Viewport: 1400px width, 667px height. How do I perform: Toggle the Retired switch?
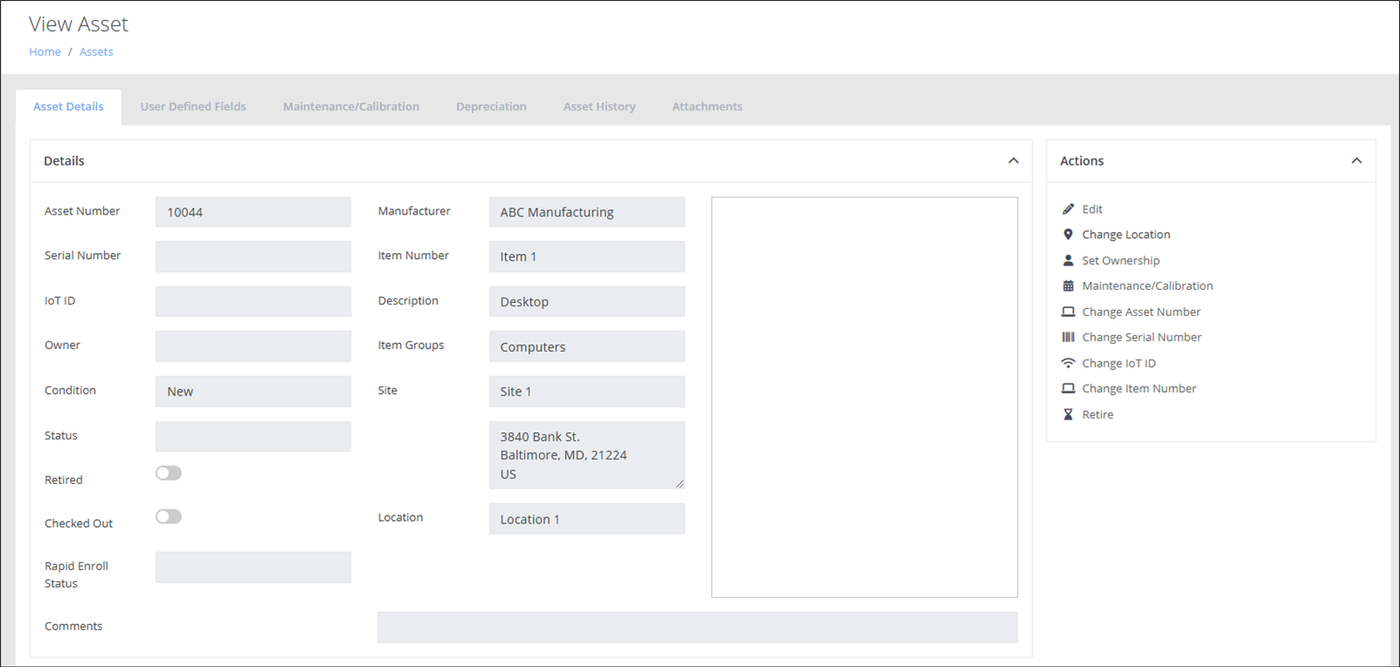tap(169, 473)
